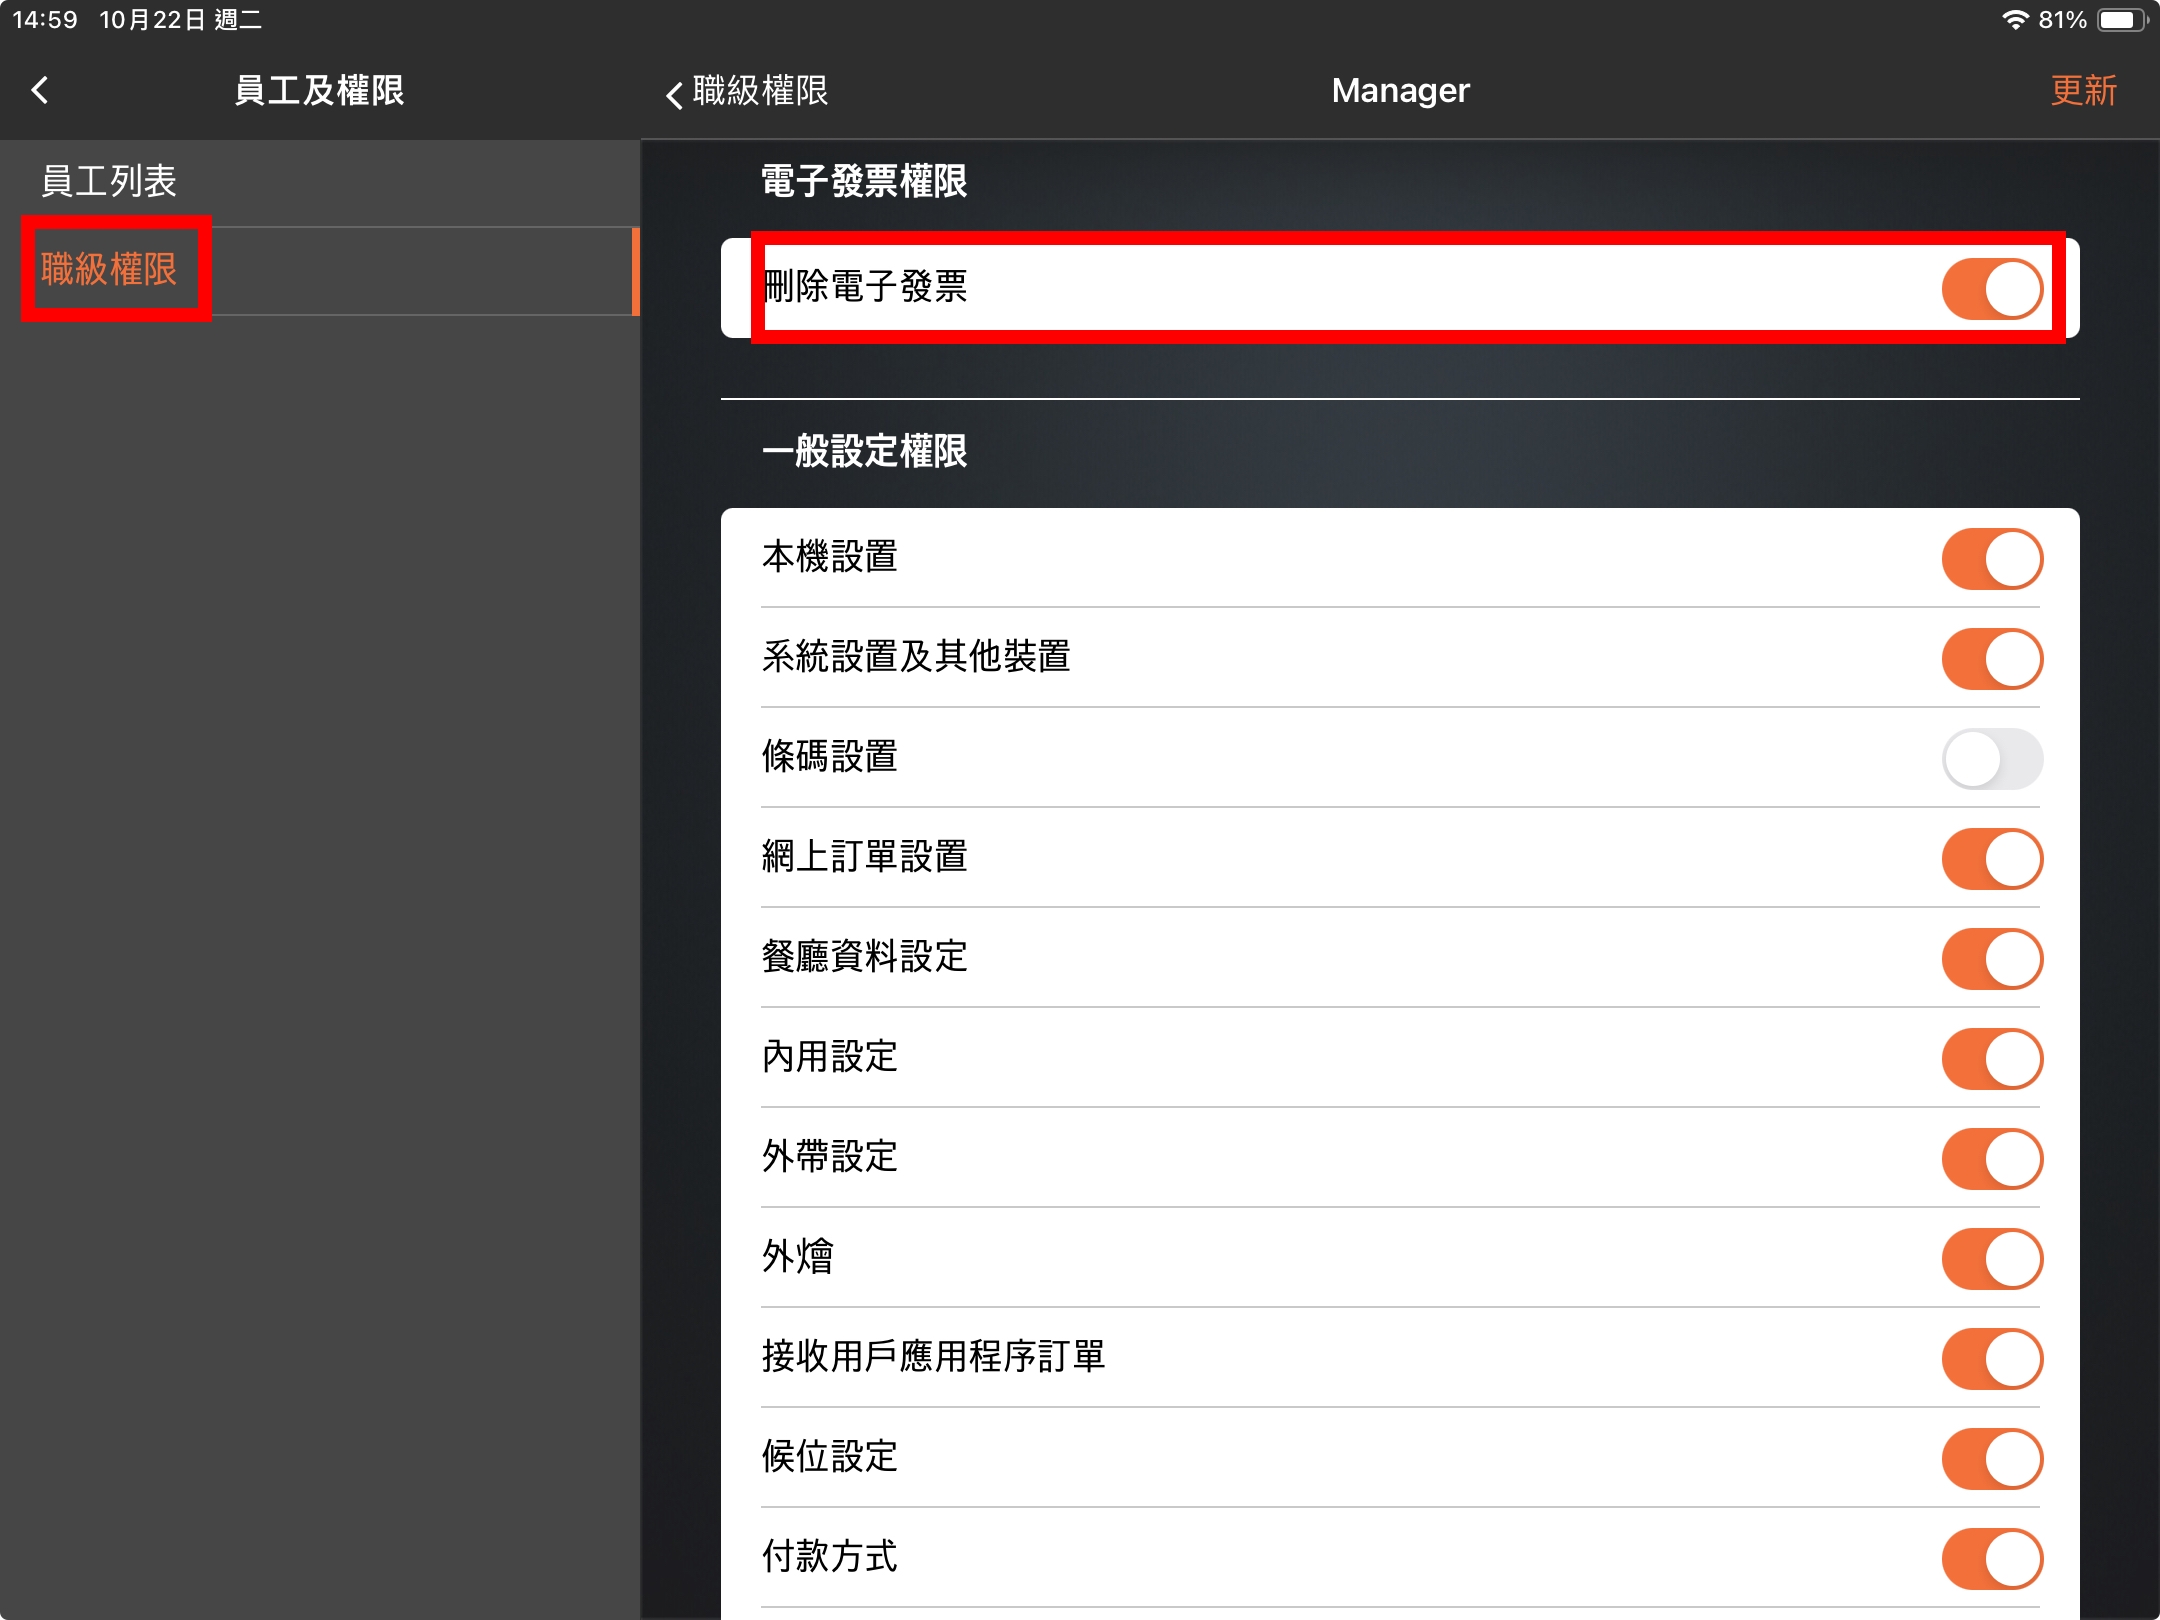Viewport: 2160px width, 1620px height.
Task: Tap the 14:59 clock in status bar
Action: pyautogui.click(x=45, y=20)
